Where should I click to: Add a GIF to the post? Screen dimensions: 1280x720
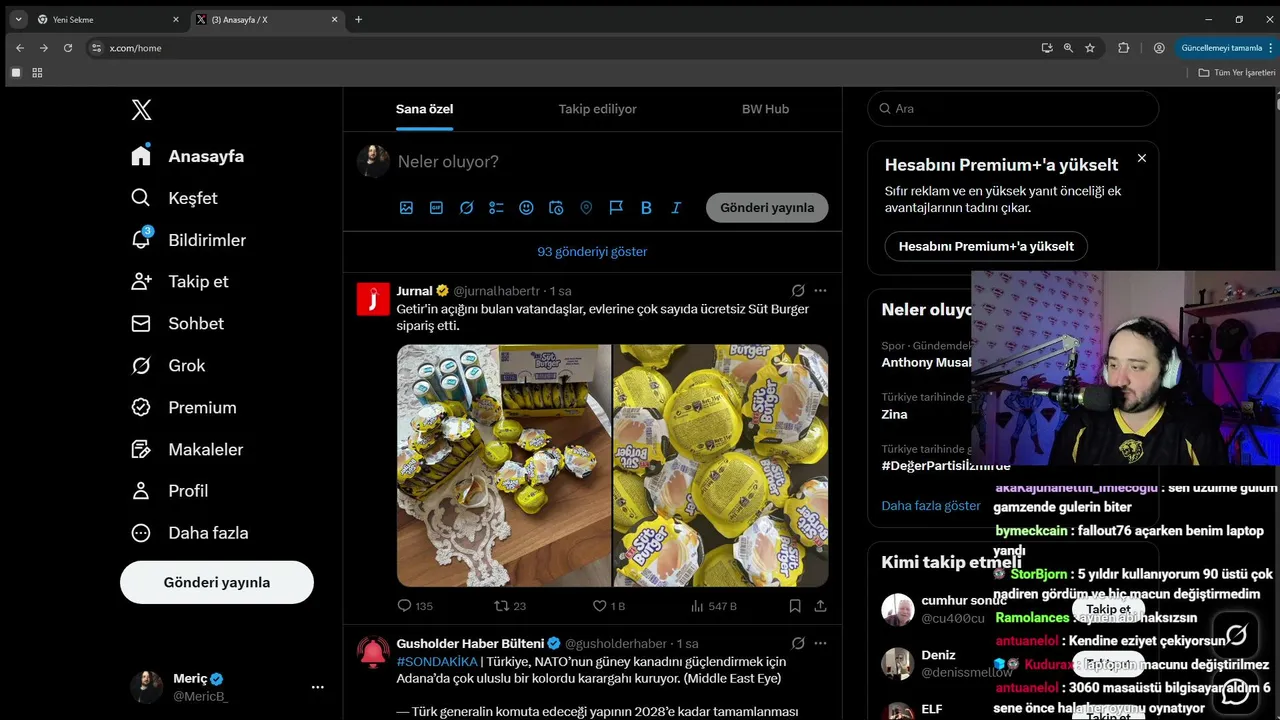[436, 208]
